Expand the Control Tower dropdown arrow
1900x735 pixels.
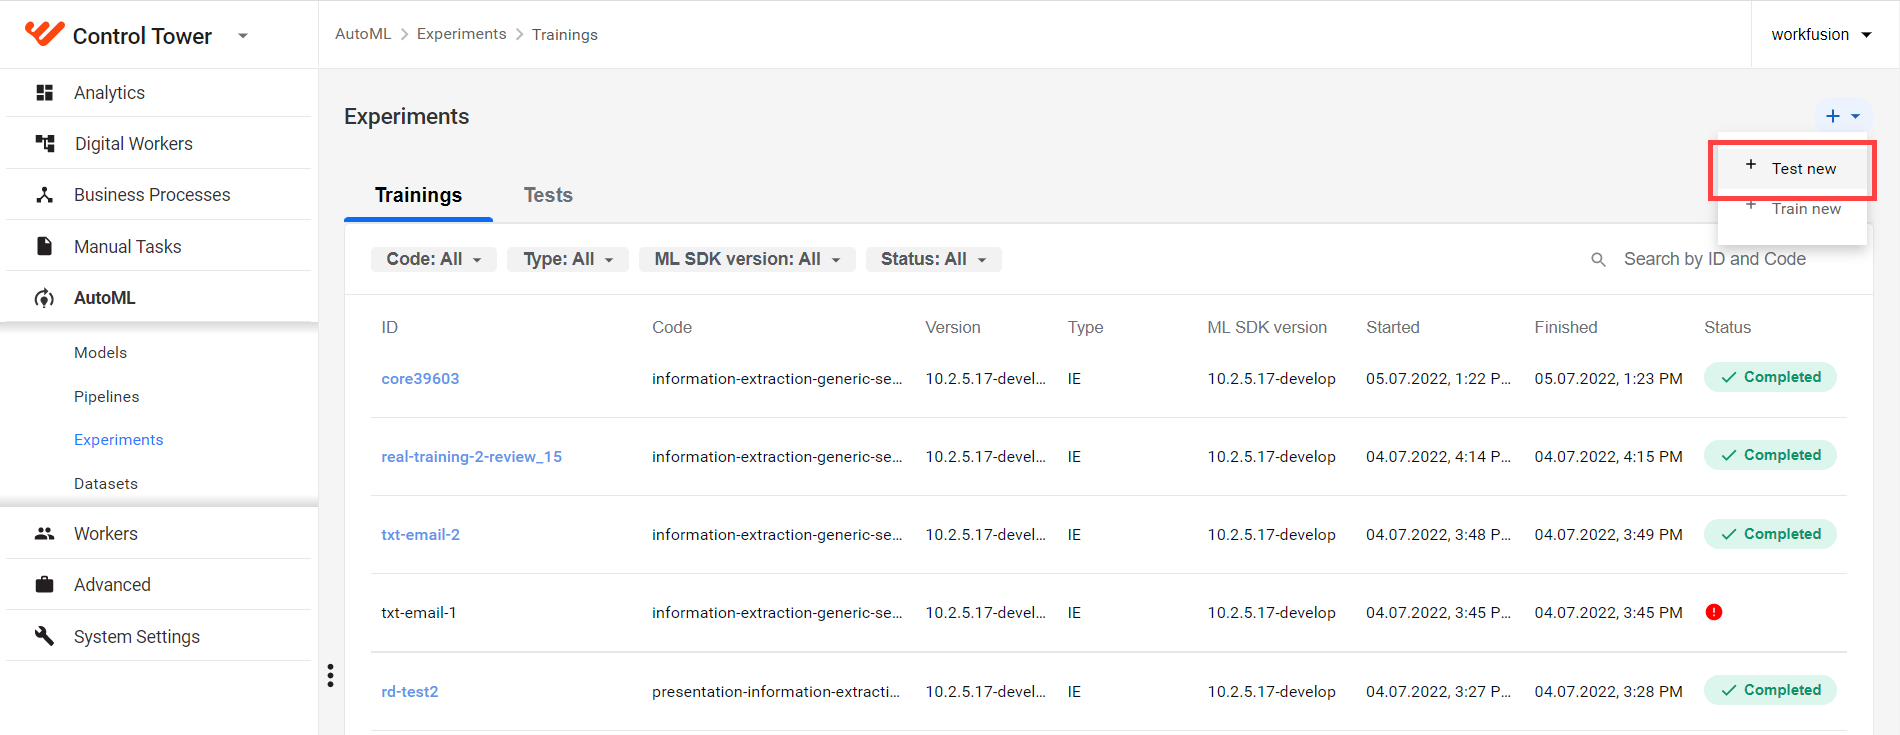(x=242, y=36)
